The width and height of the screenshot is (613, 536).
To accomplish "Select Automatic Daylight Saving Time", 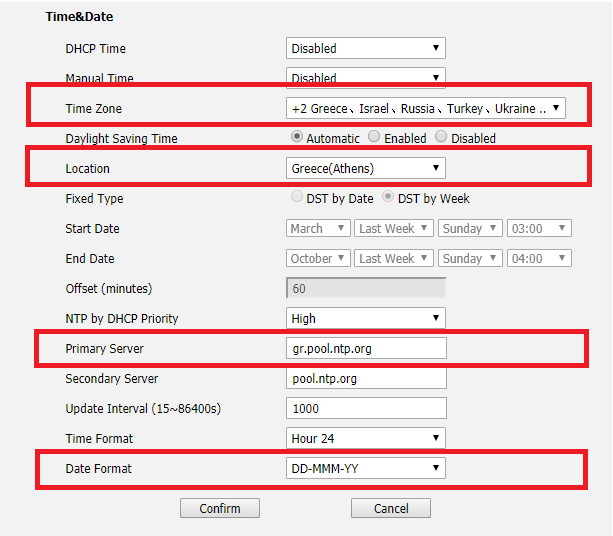I will (297, 138).
